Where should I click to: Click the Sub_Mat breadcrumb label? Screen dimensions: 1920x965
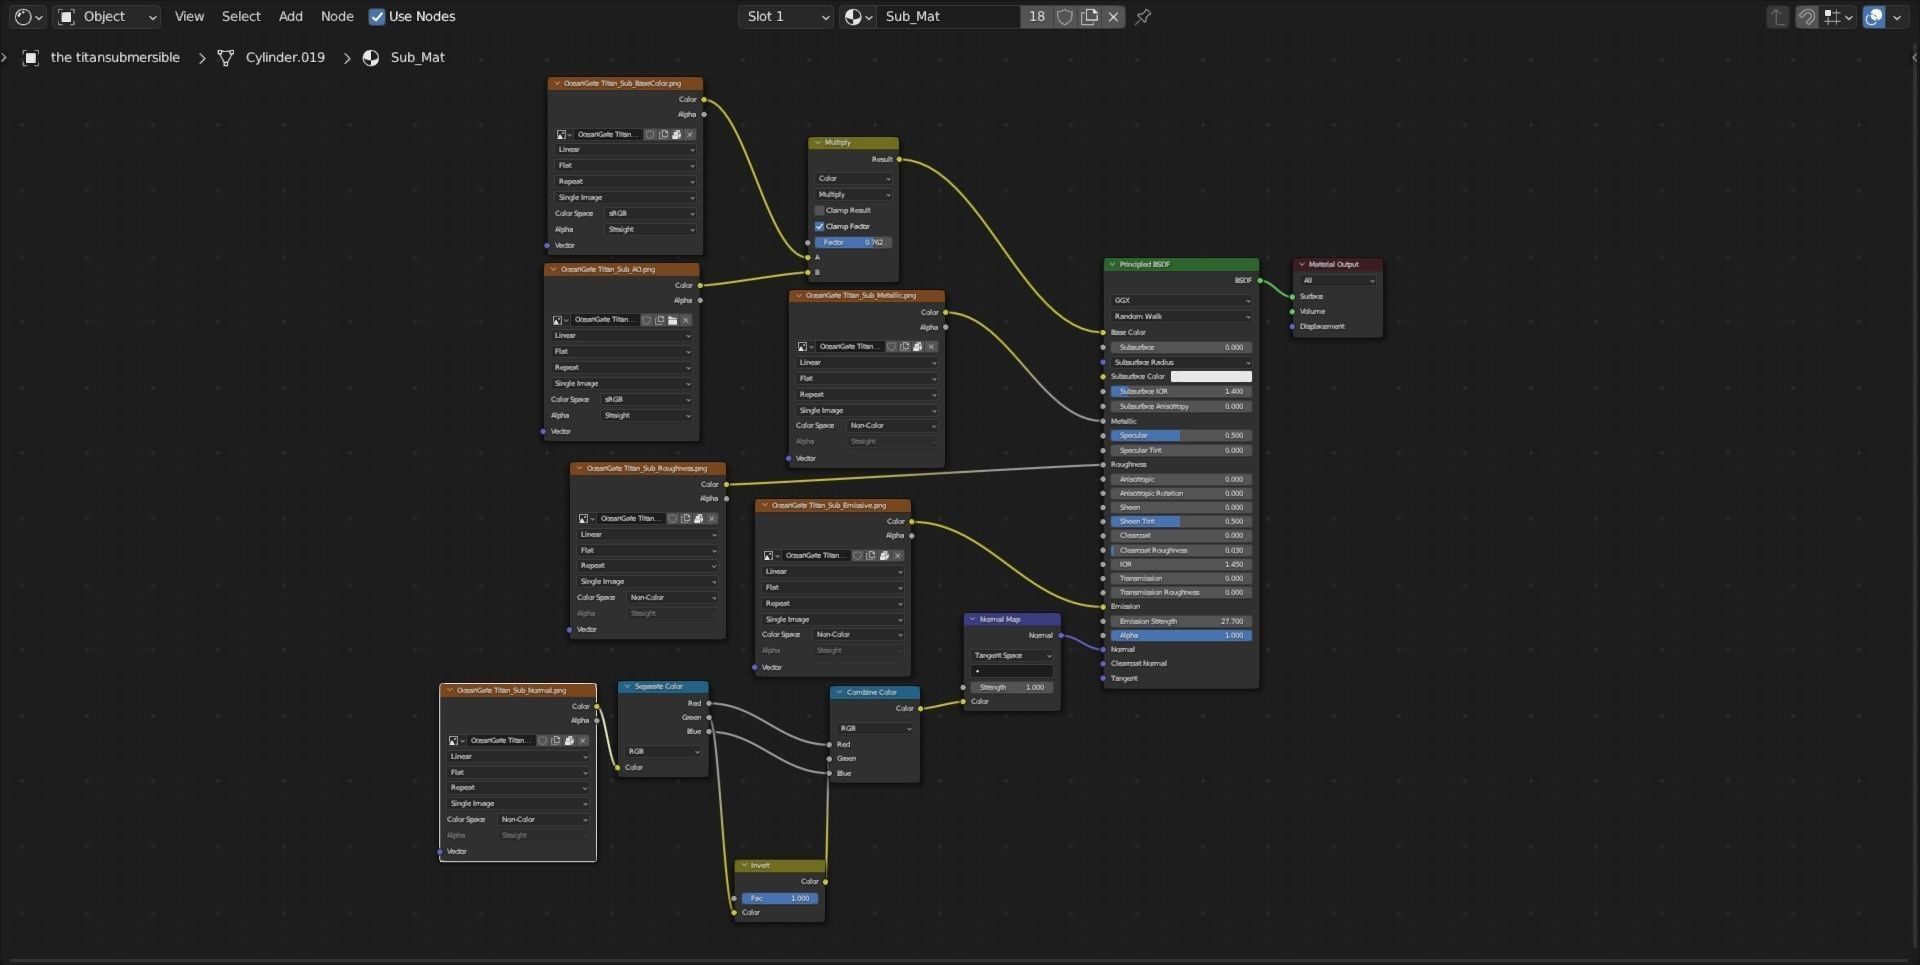coord(418,57)
